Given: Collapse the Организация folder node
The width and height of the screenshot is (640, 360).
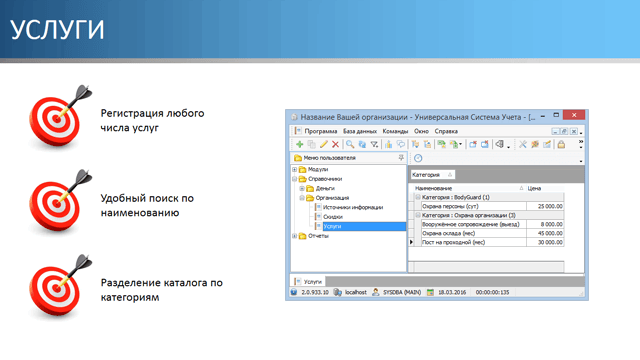Looking at the screenshot, I should coord(302,198).
